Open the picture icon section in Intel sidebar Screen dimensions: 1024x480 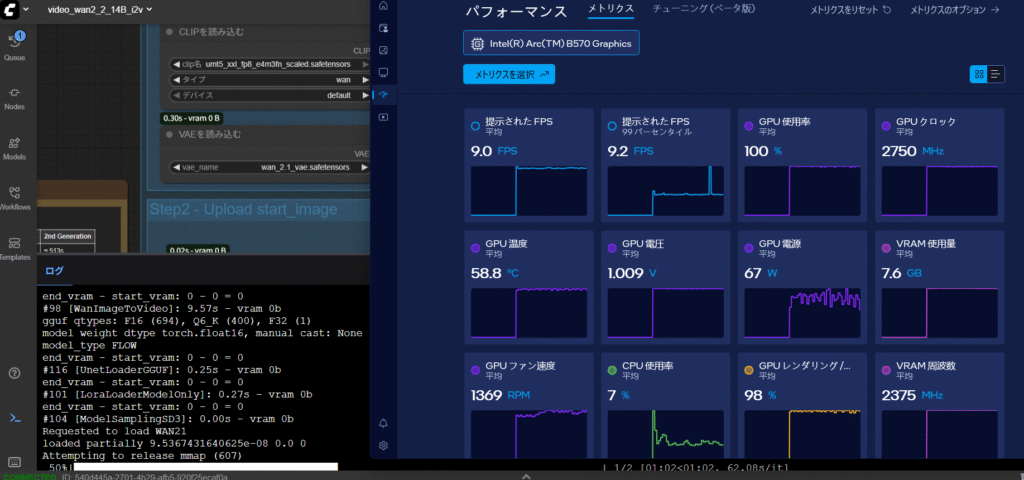pyautogui.click(x=383, y=50)
